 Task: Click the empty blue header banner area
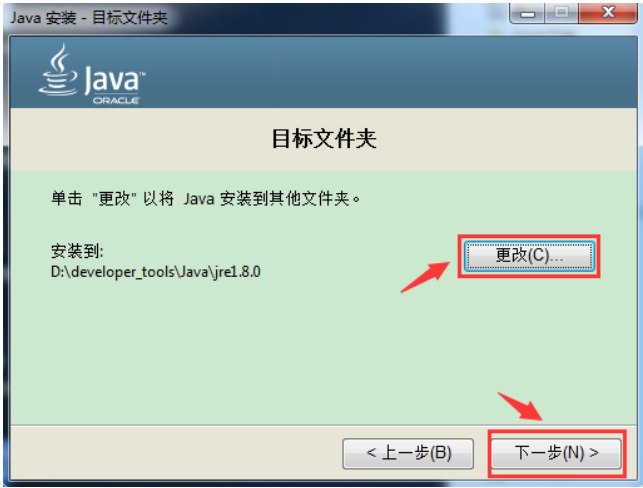tap(369, 72)
